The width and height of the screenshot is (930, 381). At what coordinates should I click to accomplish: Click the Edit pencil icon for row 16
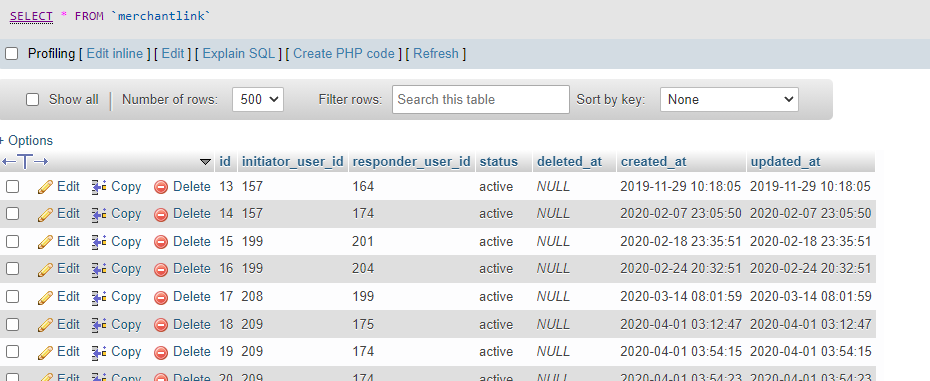(45, 269)
